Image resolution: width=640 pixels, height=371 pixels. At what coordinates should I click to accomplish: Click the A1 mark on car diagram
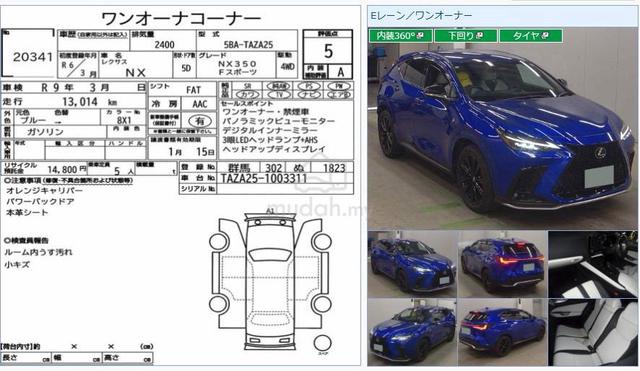click(x=270, y=211)
